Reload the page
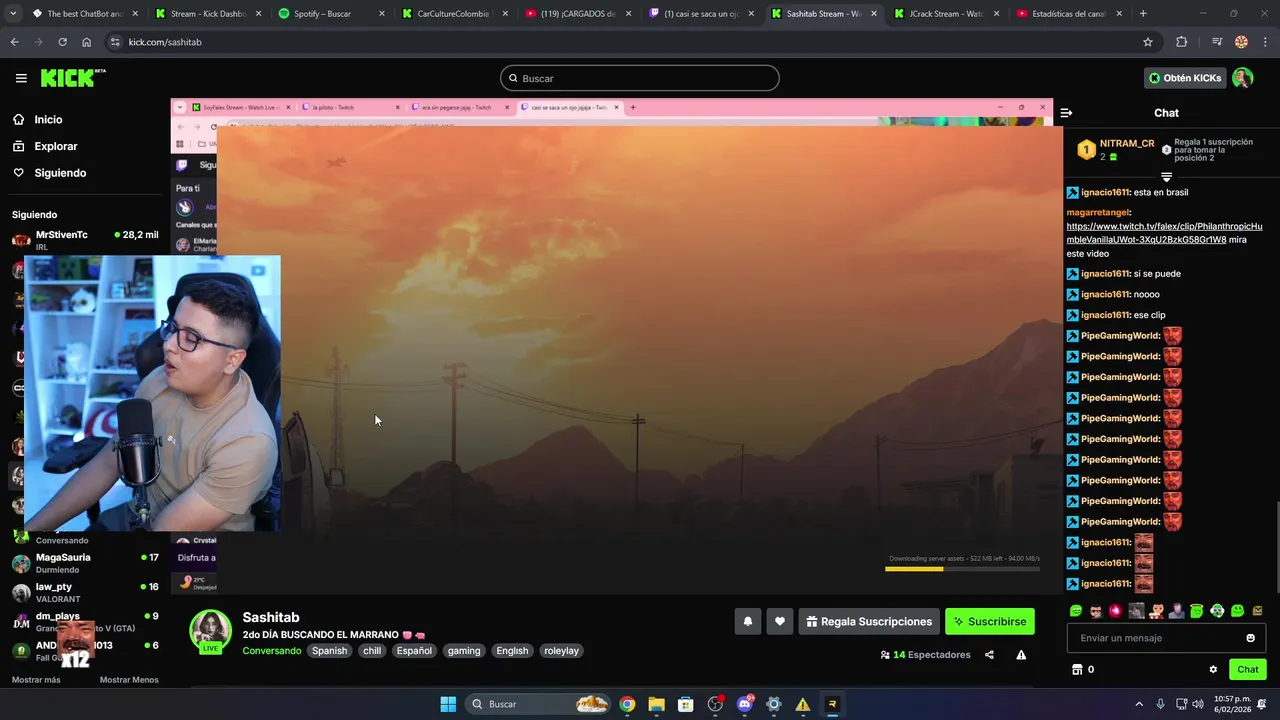This screenshot has width=1280, height=720. point(62,42)
